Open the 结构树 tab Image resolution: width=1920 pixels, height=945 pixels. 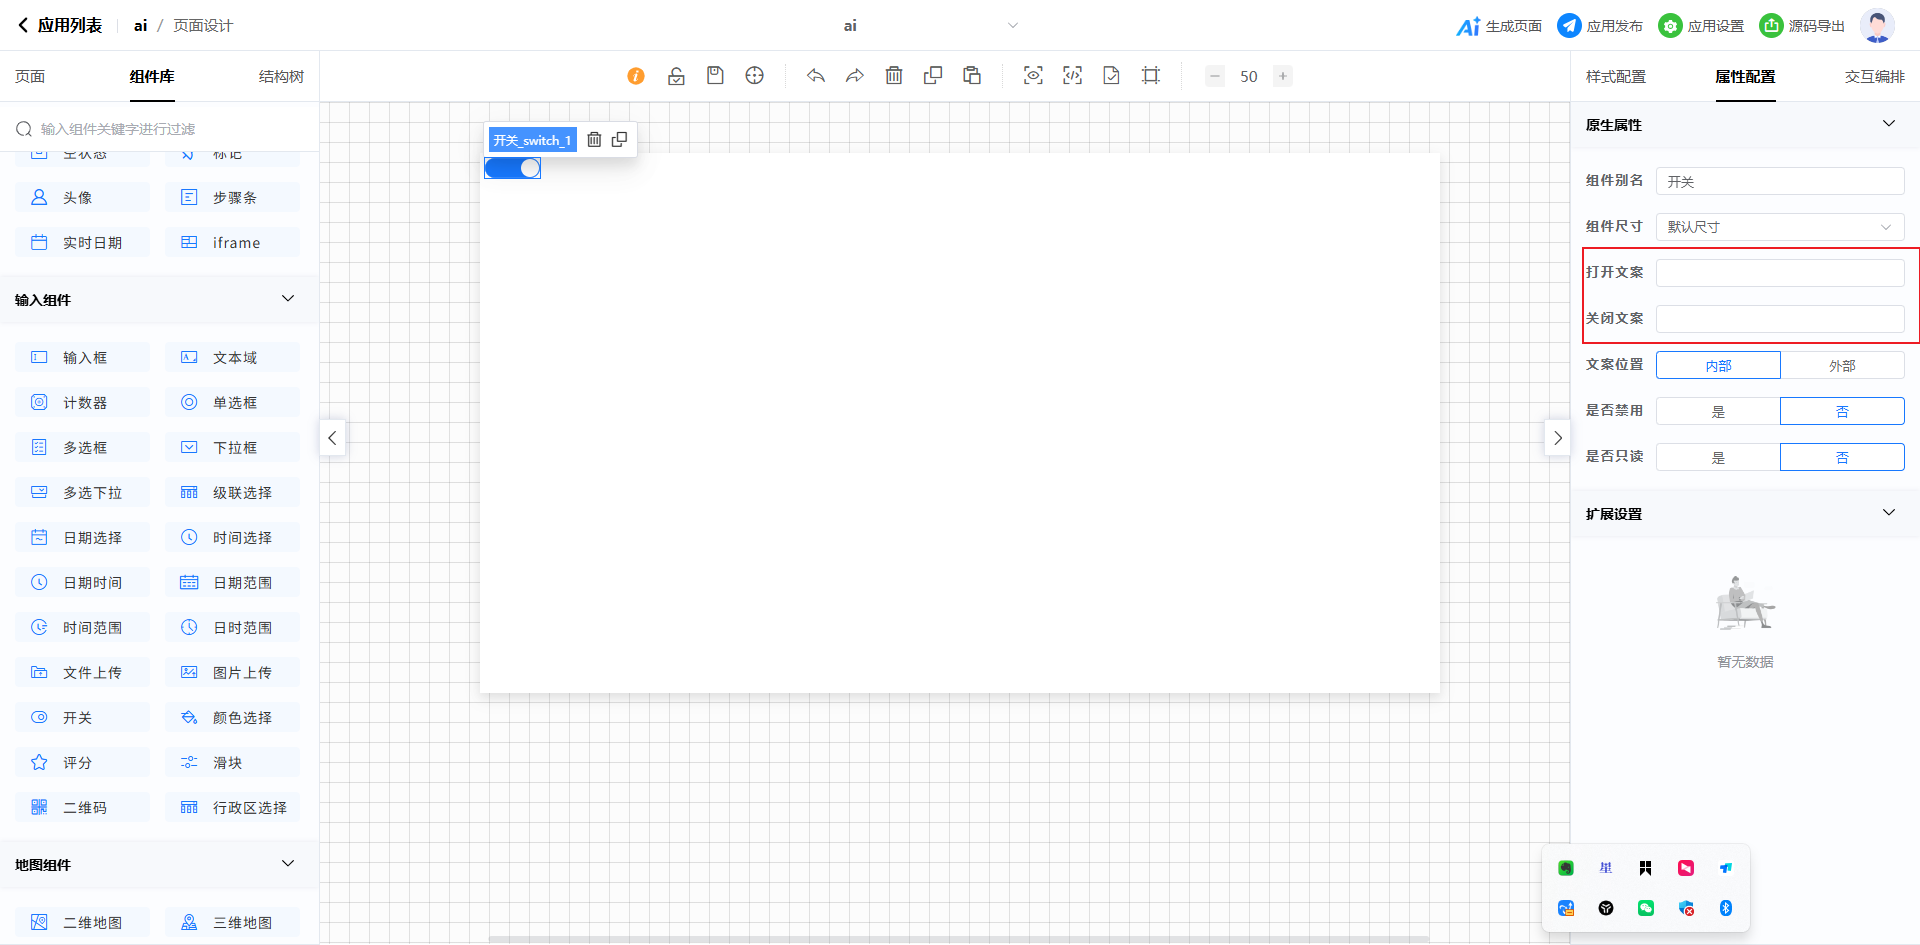pos(281,77)
